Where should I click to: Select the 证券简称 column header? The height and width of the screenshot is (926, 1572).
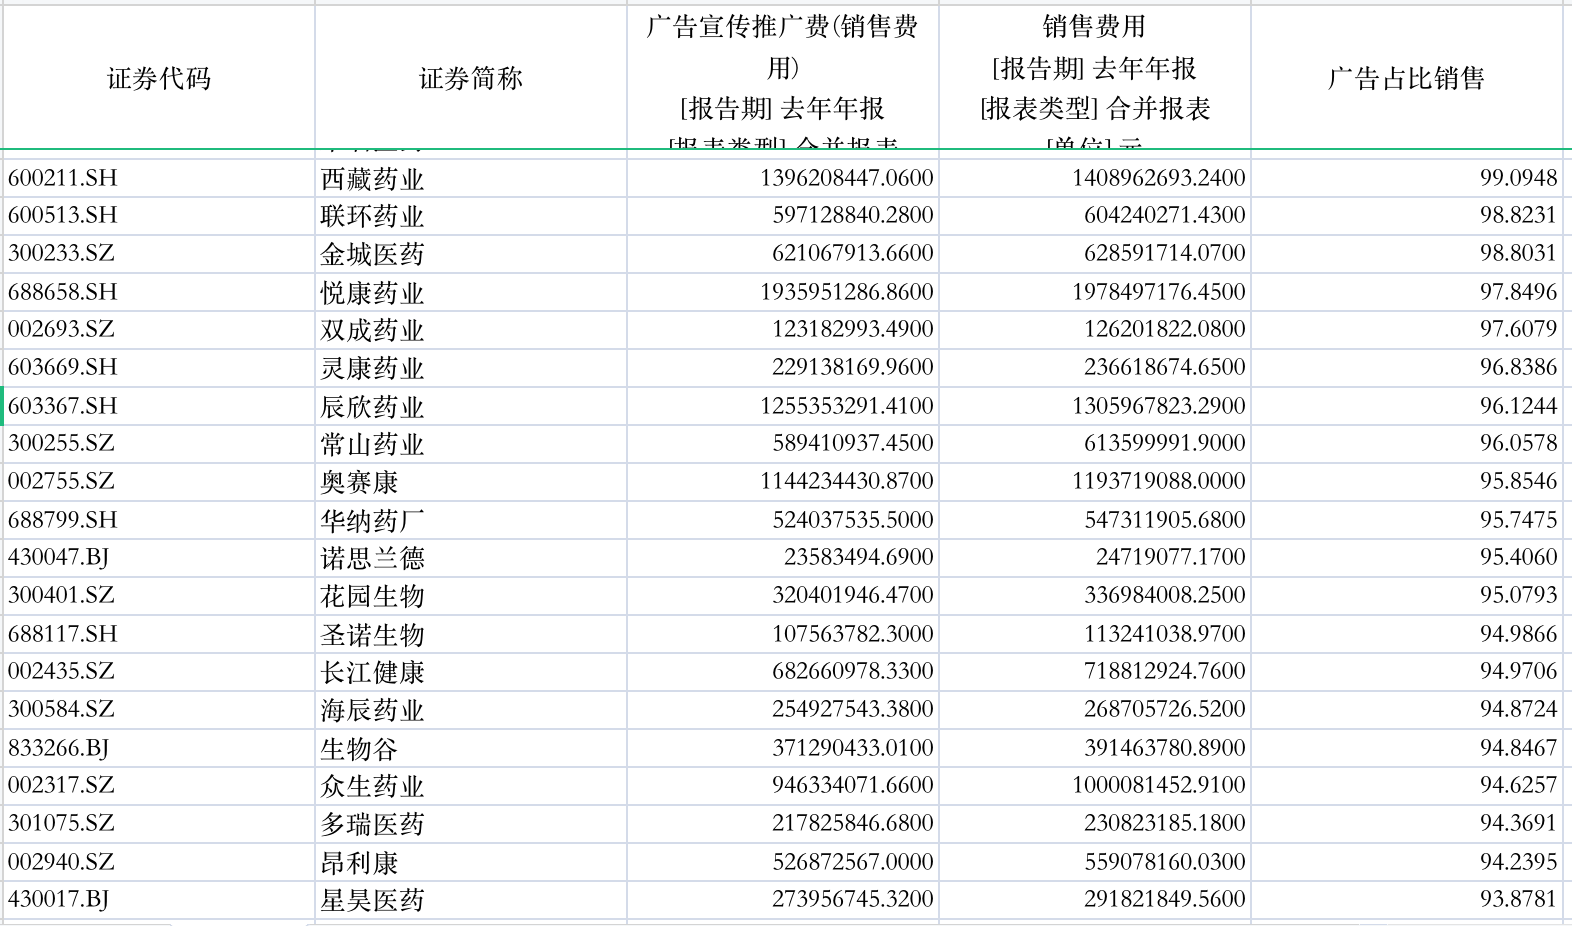(470, 78)
